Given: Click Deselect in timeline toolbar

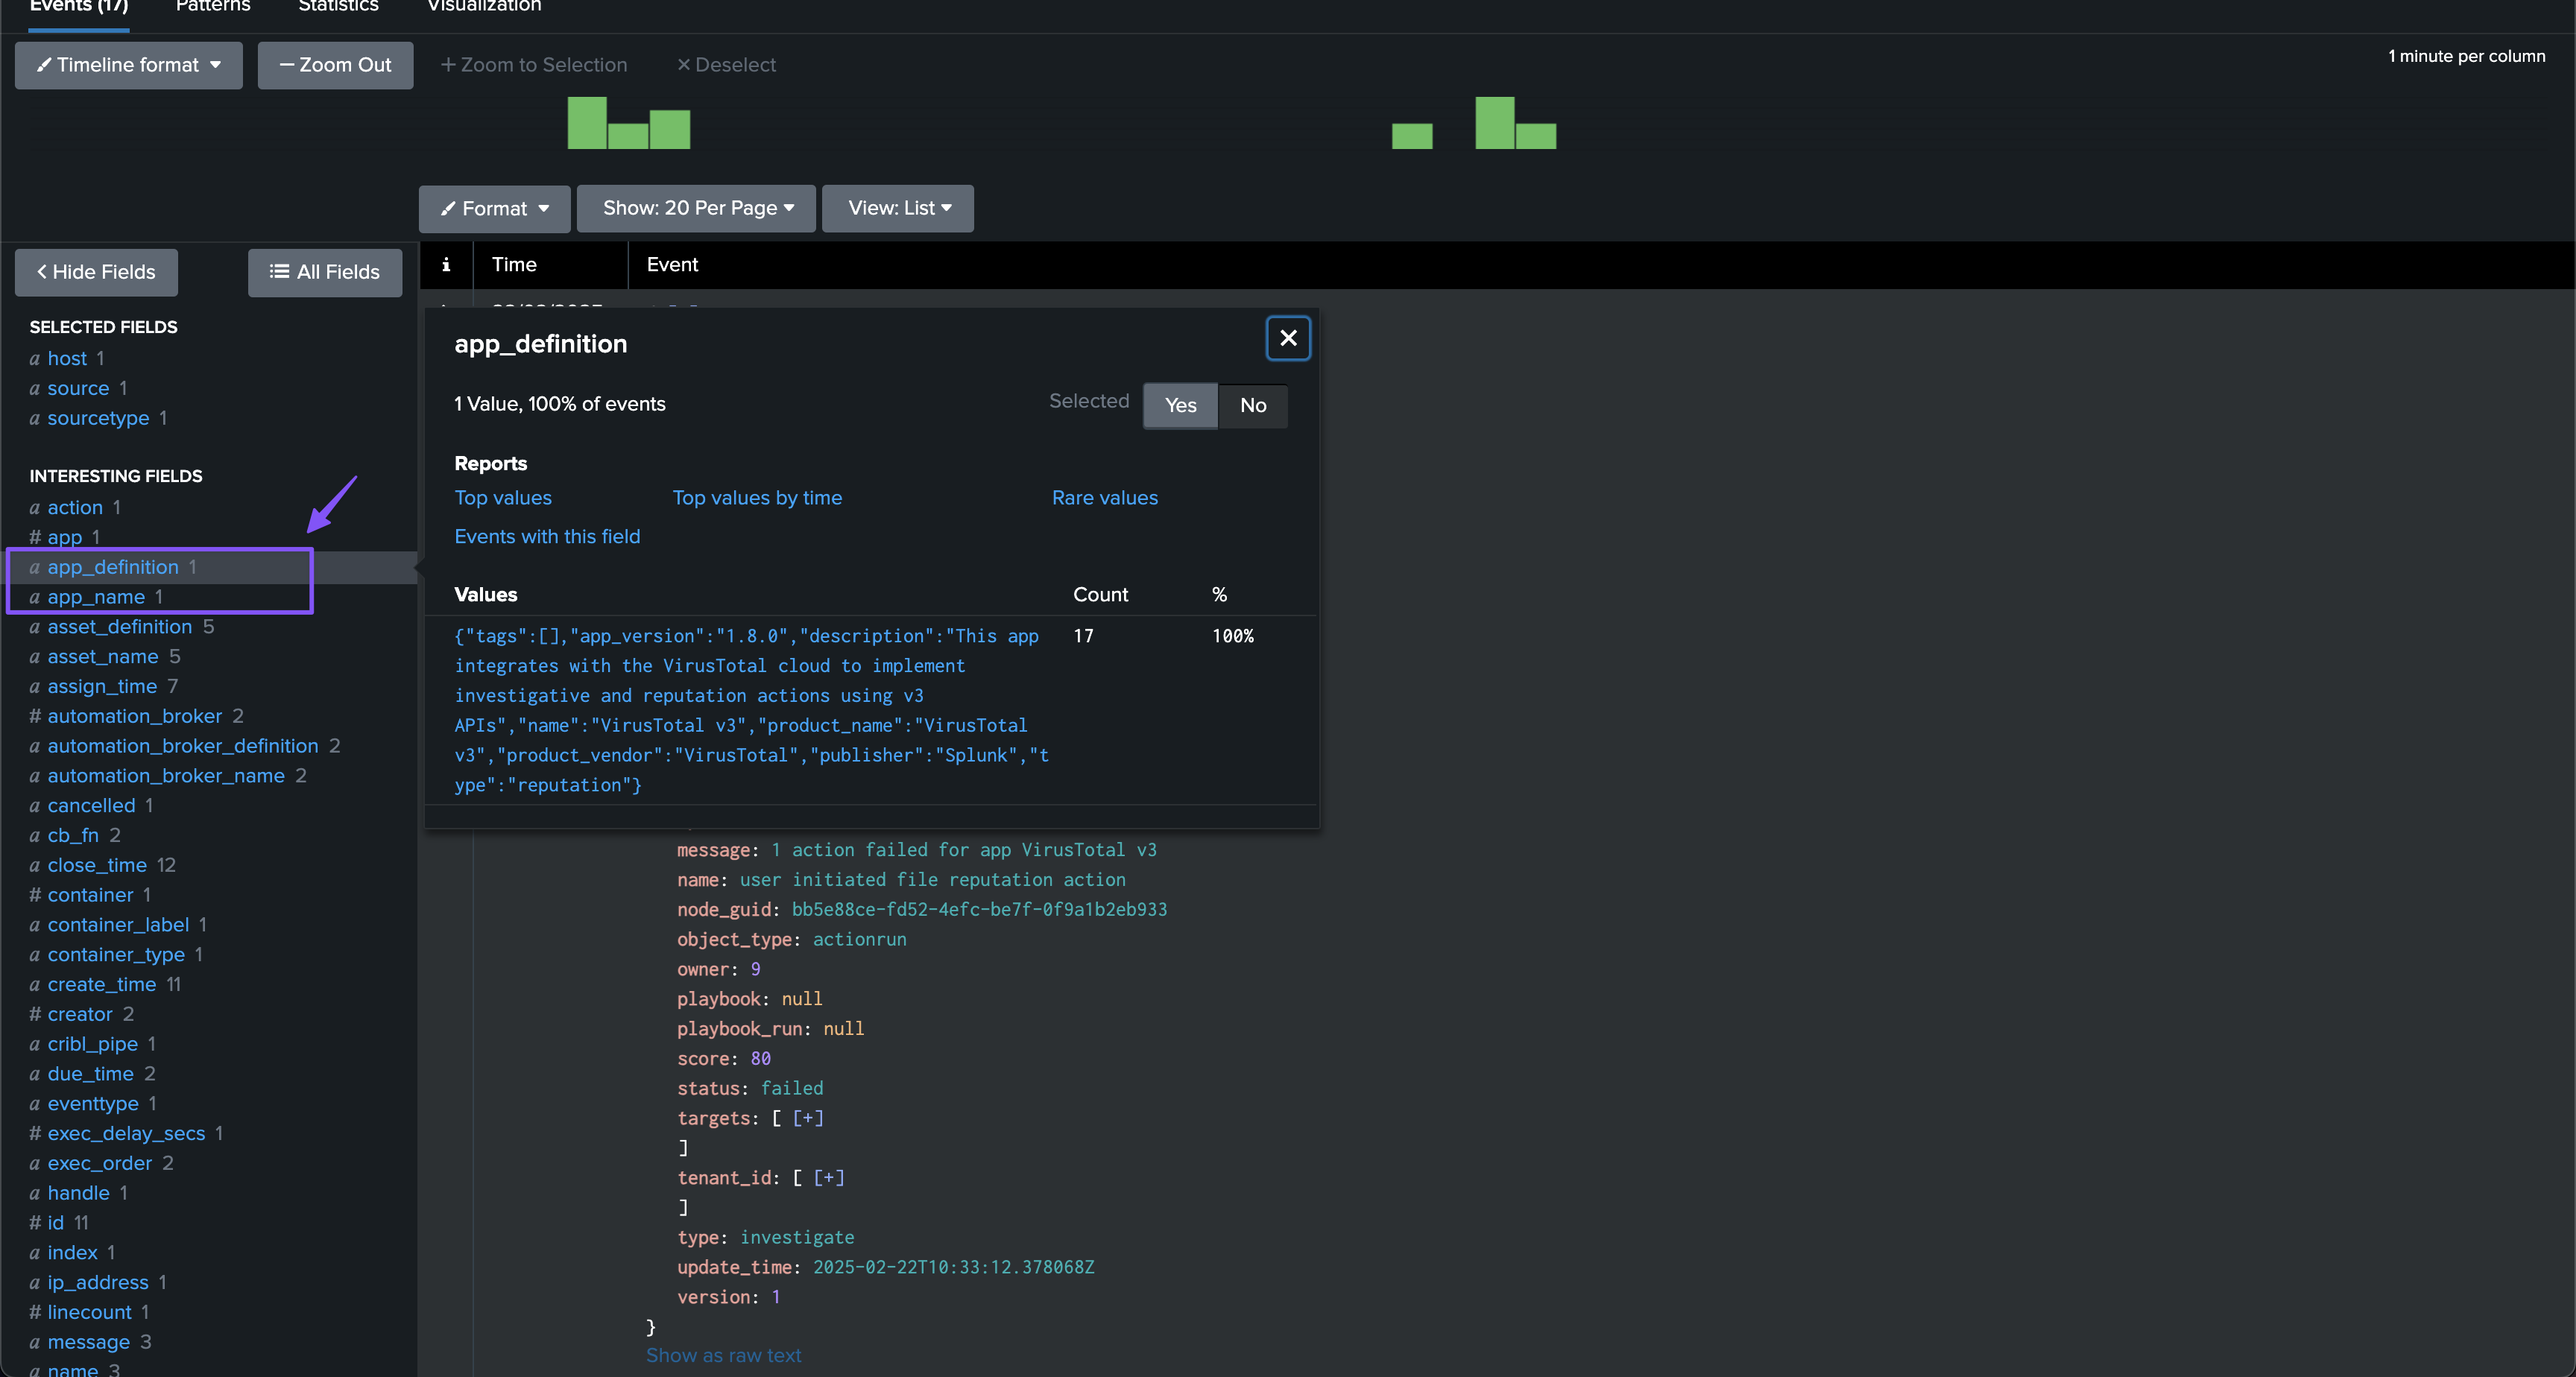Looking at the screenshot, I should [x=726, y=65].
